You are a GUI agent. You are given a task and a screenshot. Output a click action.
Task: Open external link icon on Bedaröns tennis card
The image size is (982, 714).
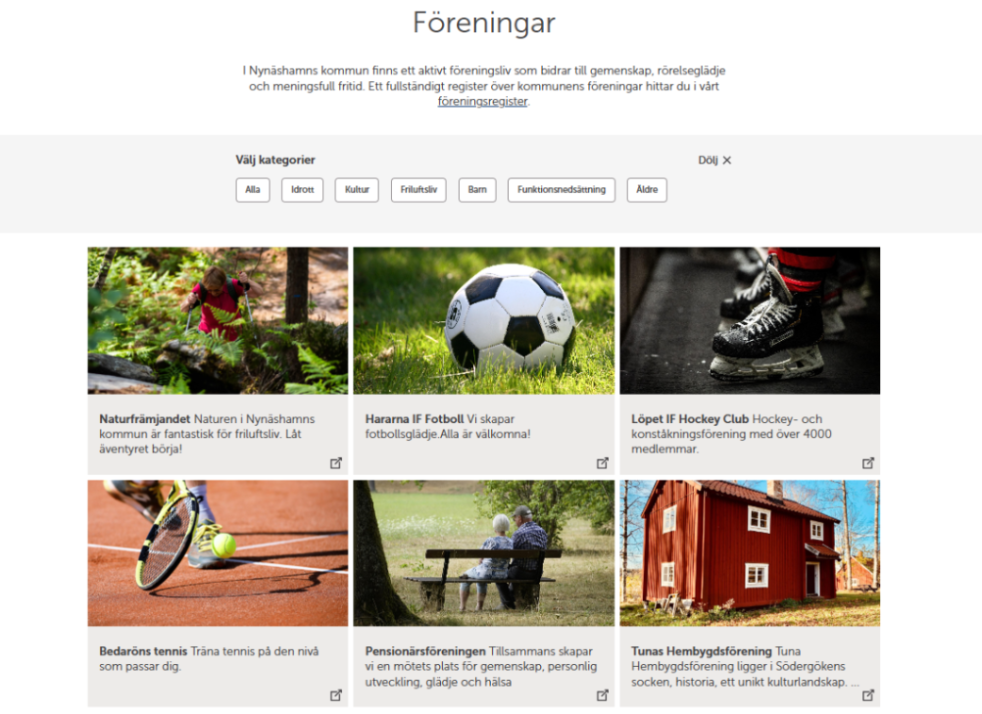pyautogui.click(x=336, y=695)
